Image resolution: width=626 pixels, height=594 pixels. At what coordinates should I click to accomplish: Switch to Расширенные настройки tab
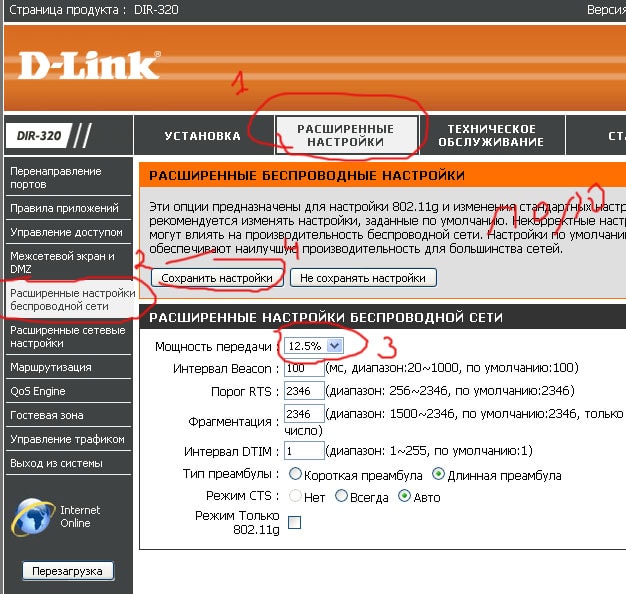tap(346, 135)
